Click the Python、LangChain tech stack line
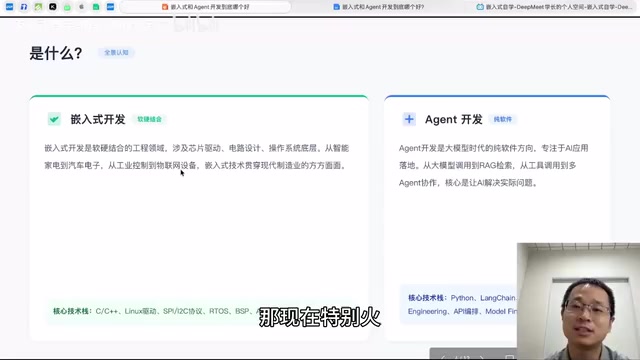This screenshot has width=640, height=360. pyautogui.click(x=462, y=298)
